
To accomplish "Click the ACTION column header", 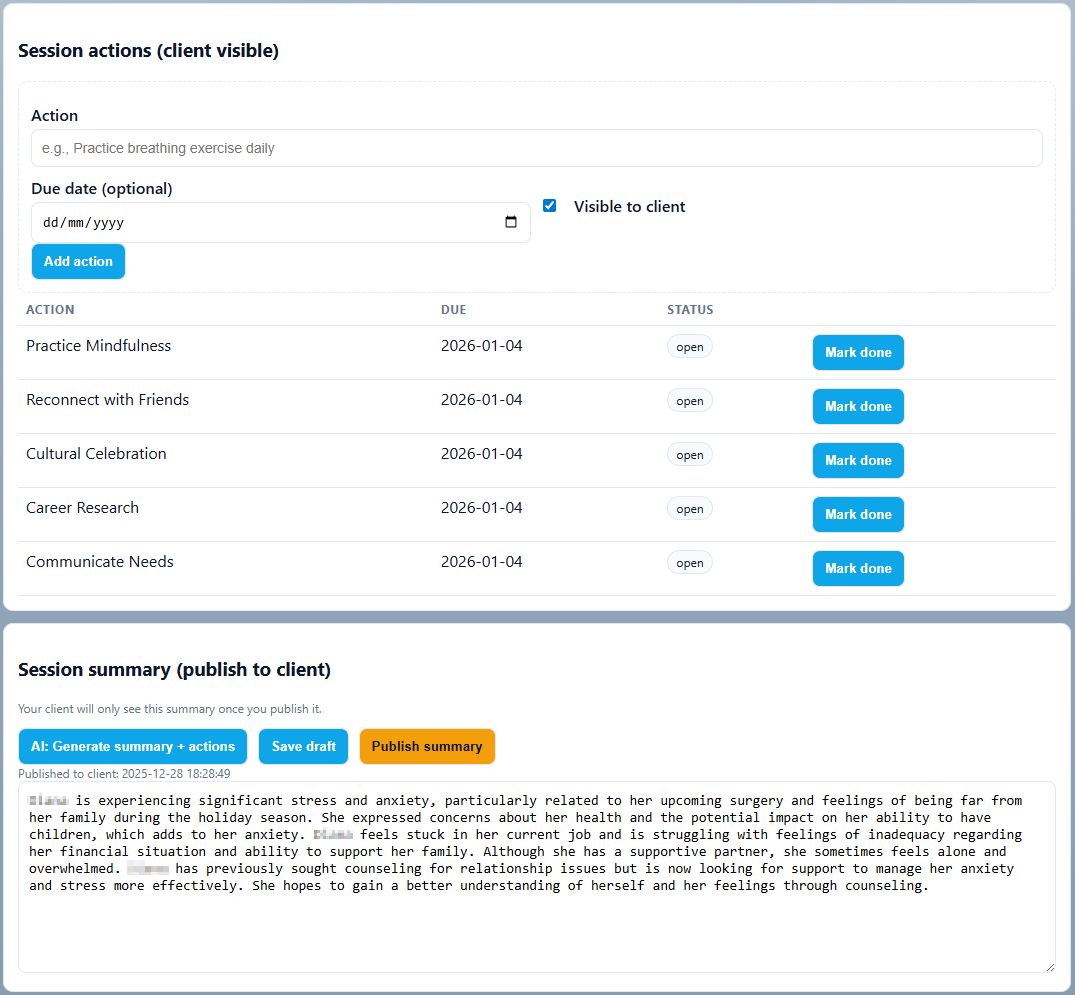I will click(x=50, y=310).
